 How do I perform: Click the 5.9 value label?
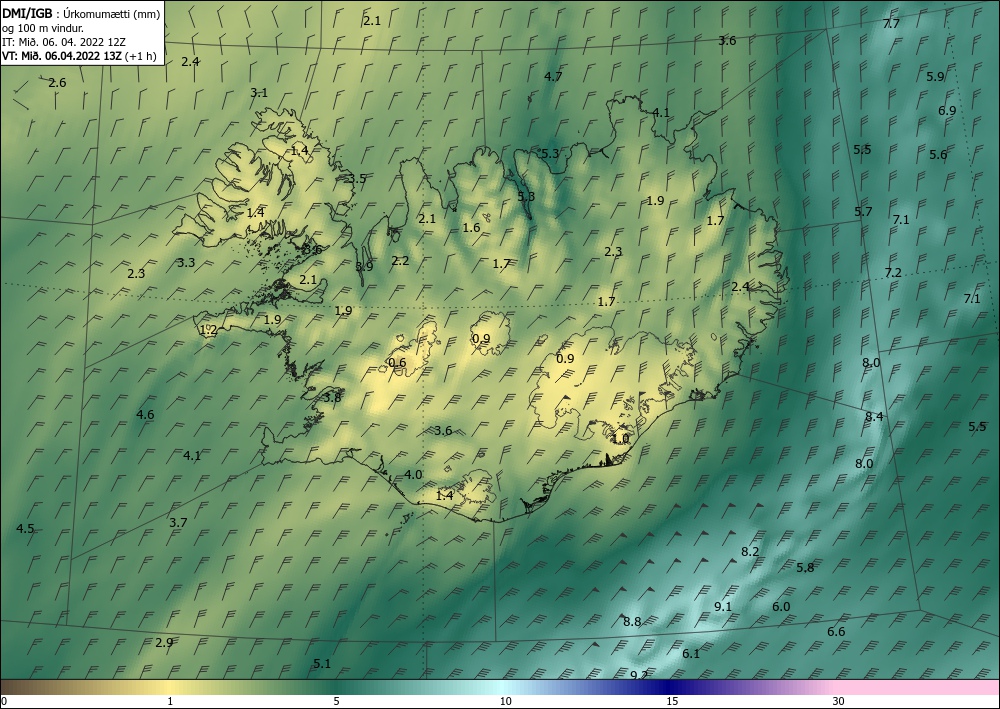[x=935, y=77]
